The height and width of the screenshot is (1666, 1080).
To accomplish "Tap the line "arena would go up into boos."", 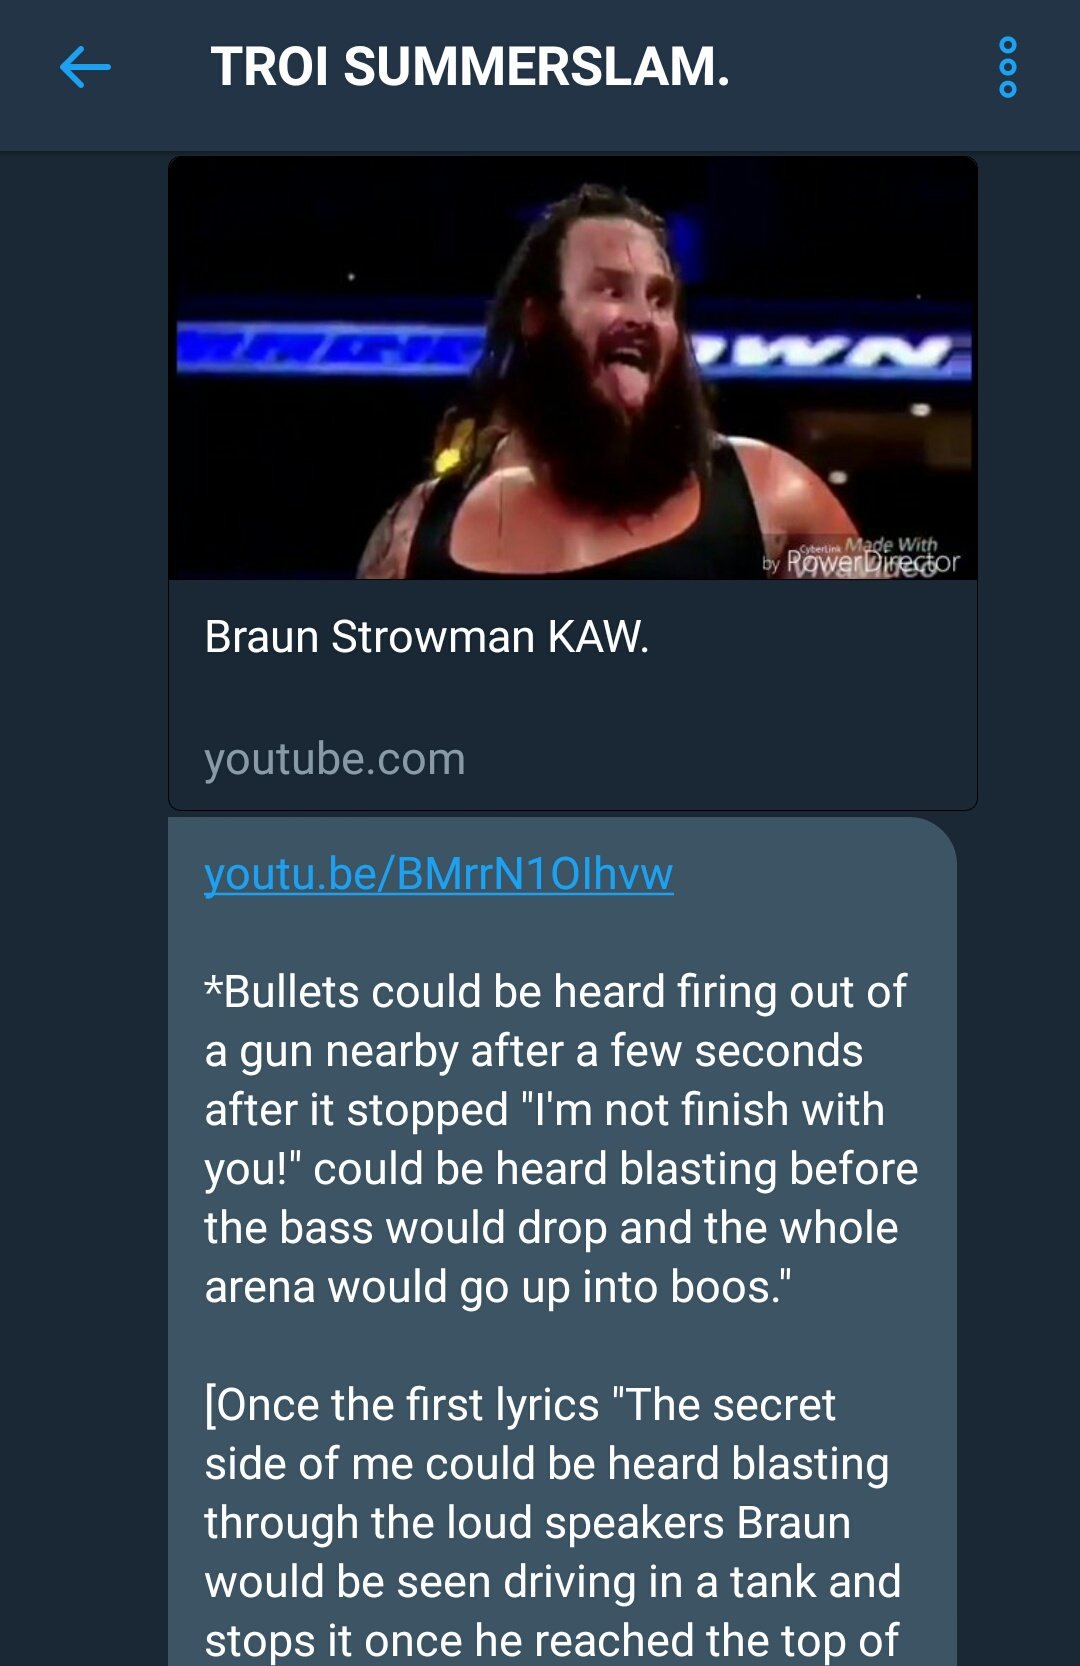I will click(498, 1287).
